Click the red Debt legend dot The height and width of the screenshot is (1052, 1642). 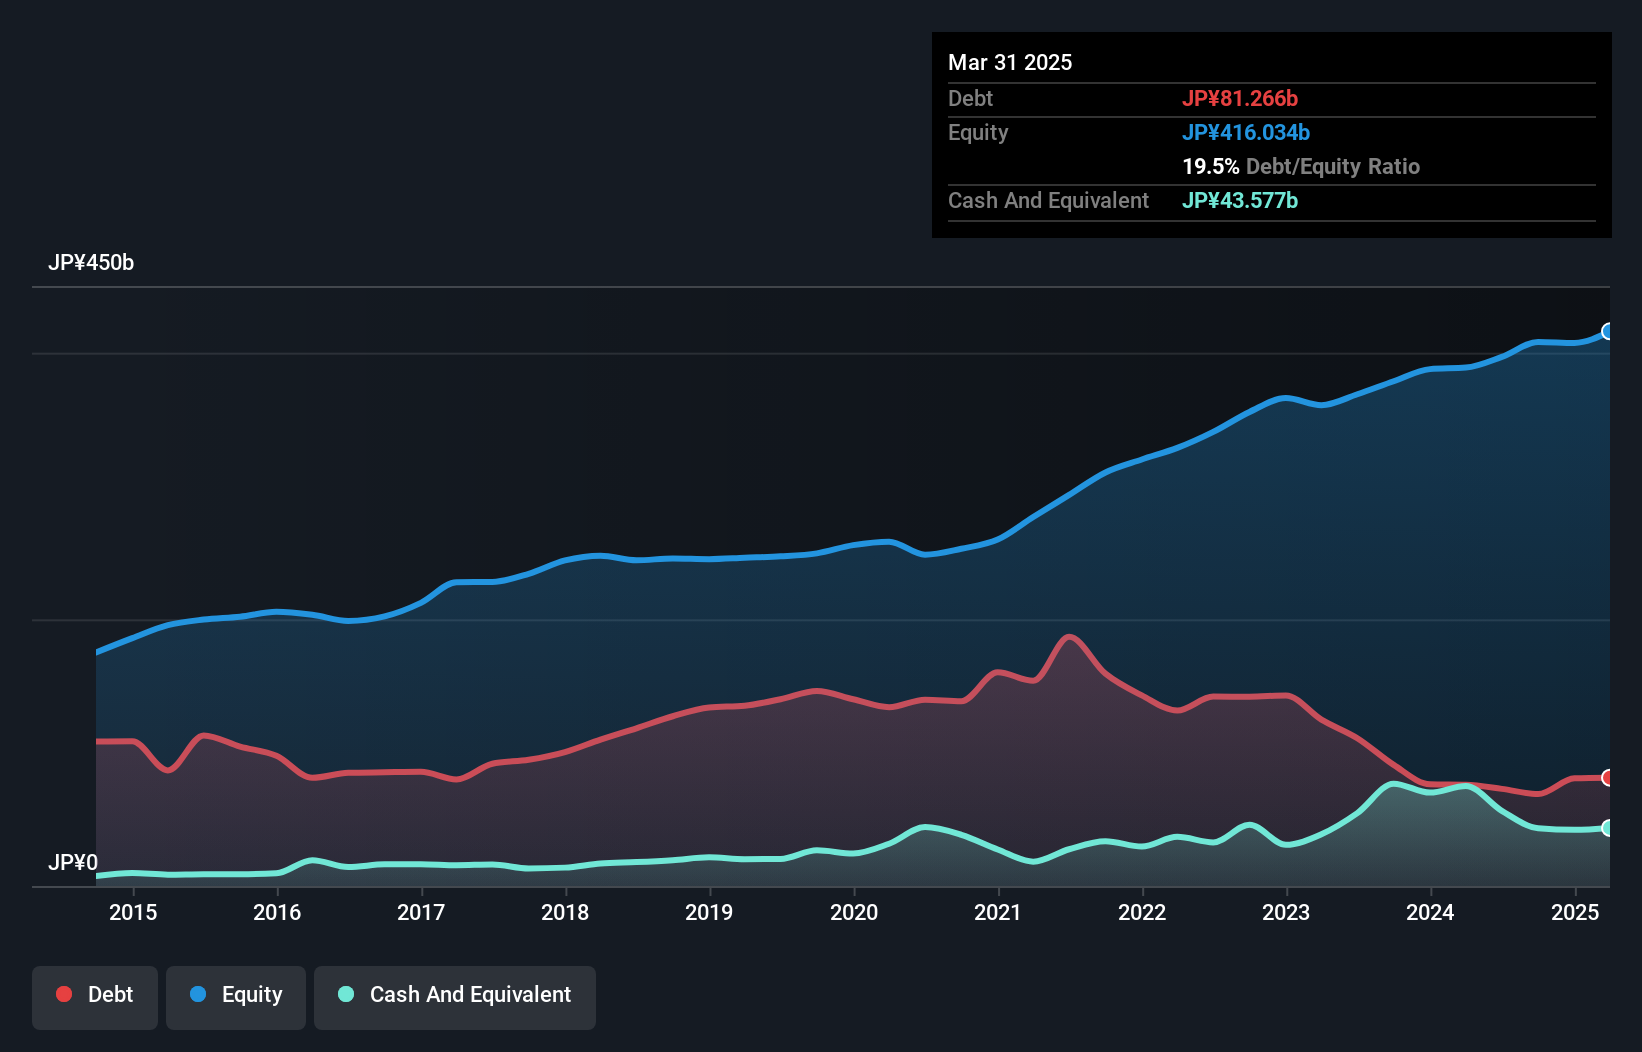point(64,994)
